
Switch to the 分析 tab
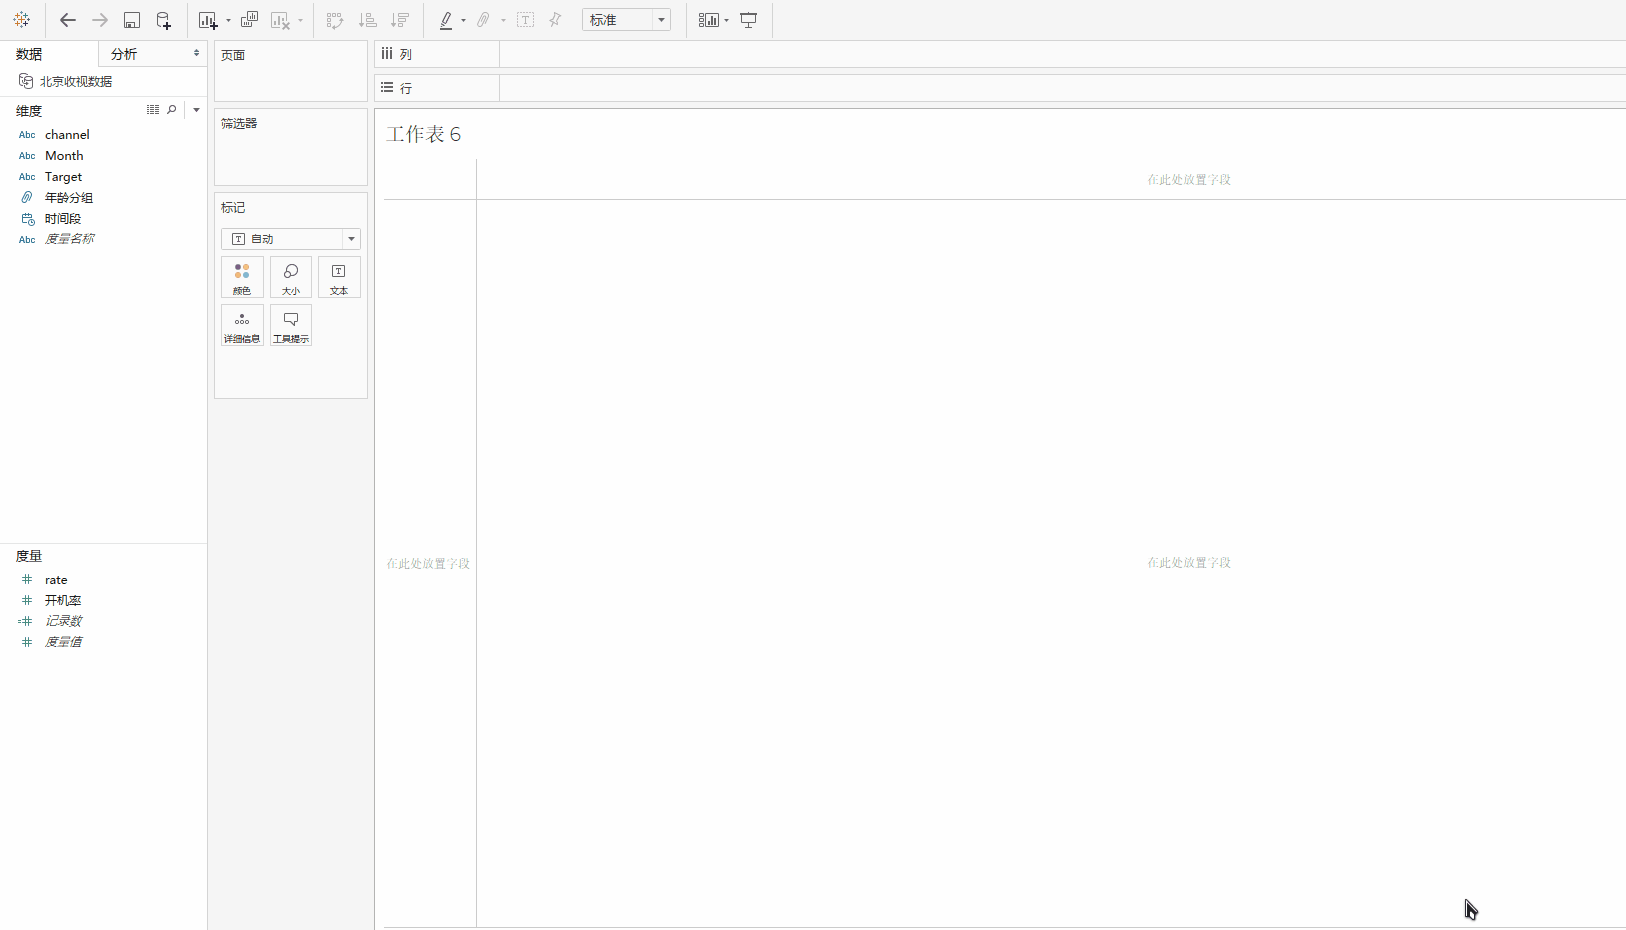click(124, 54)
